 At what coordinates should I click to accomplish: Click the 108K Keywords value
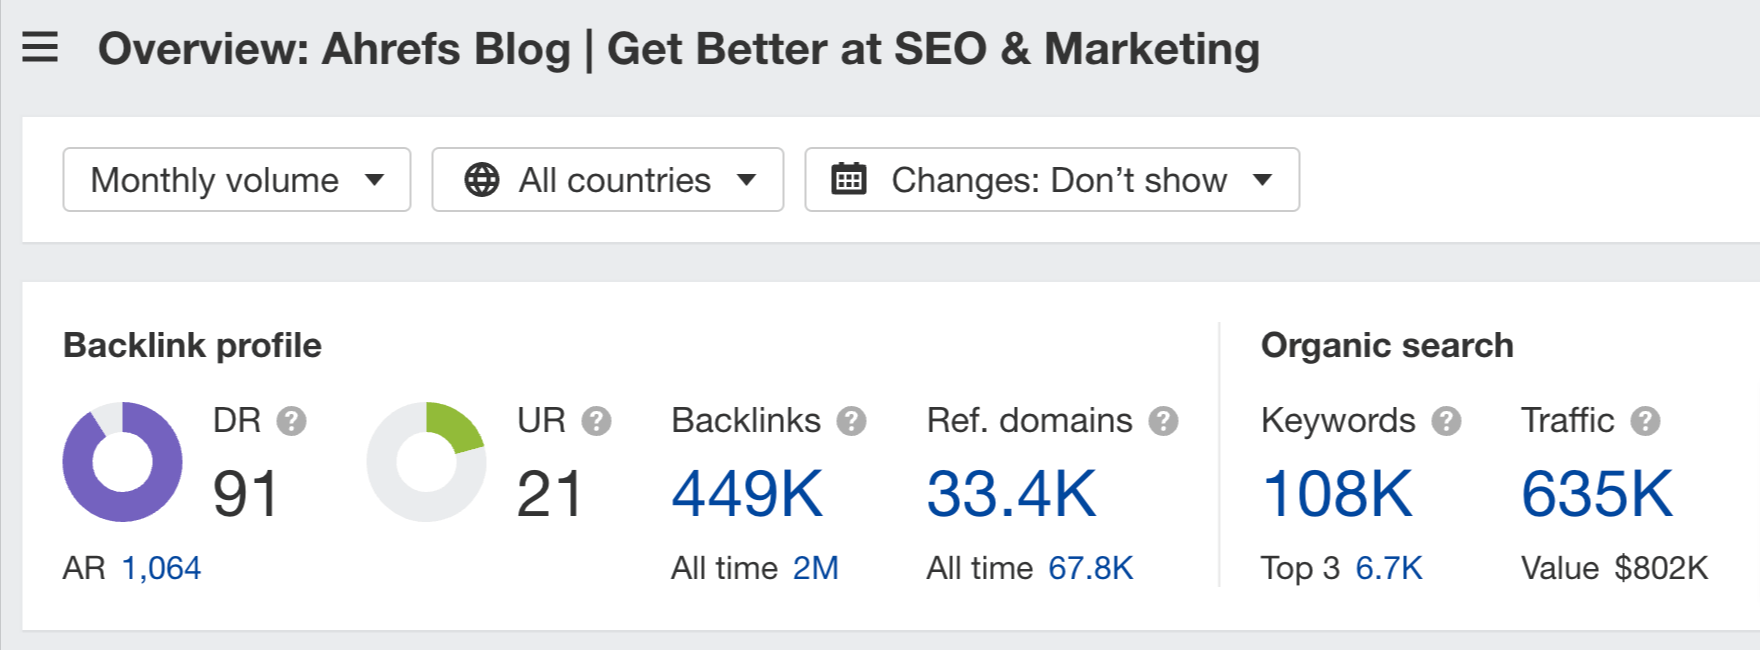[1337, 491]
